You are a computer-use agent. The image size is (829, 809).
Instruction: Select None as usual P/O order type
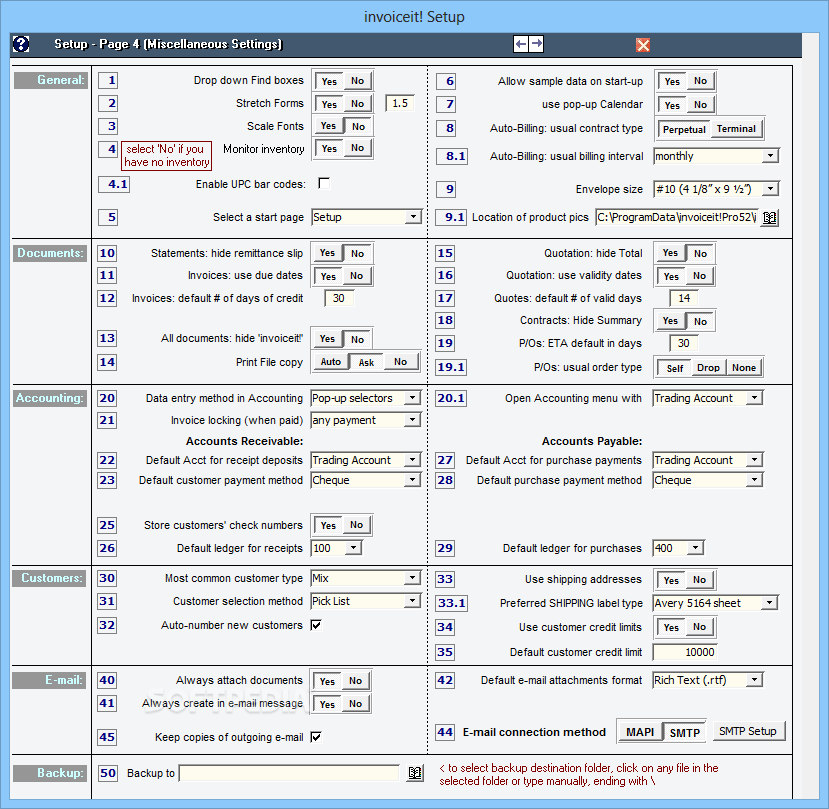click(743, 367)
